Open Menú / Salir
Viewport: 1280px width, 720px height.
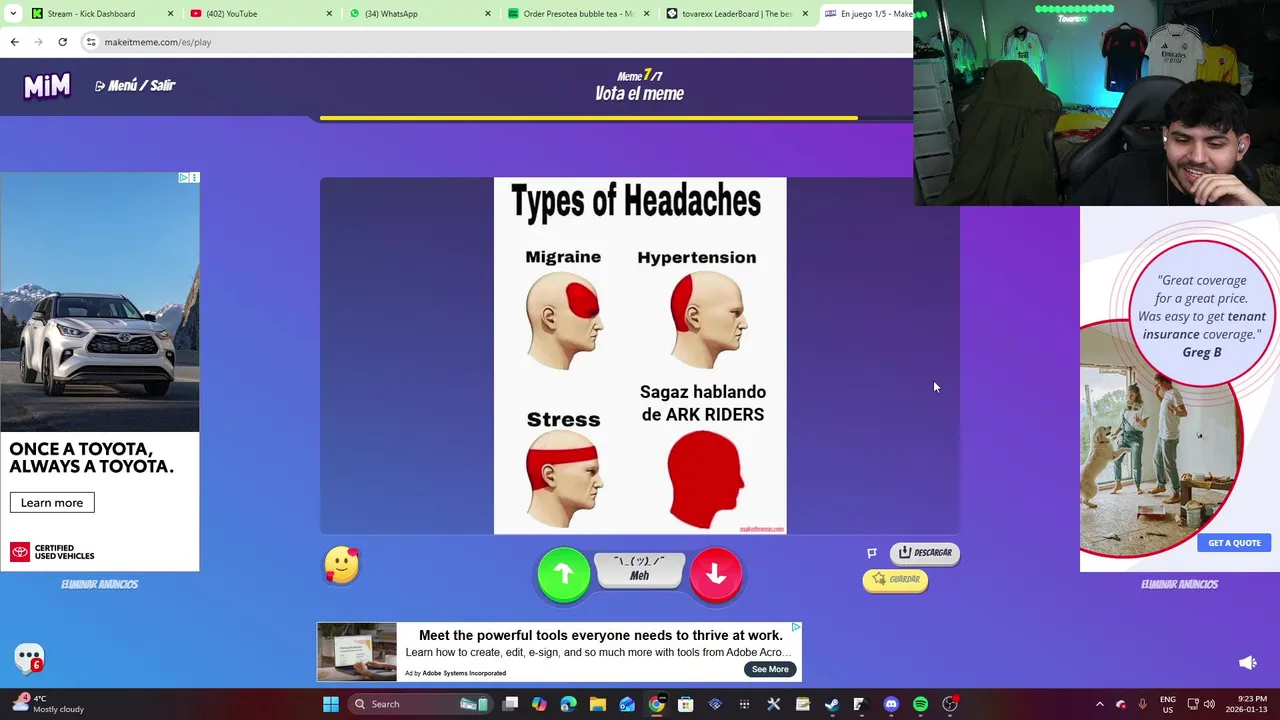(135, 86)
